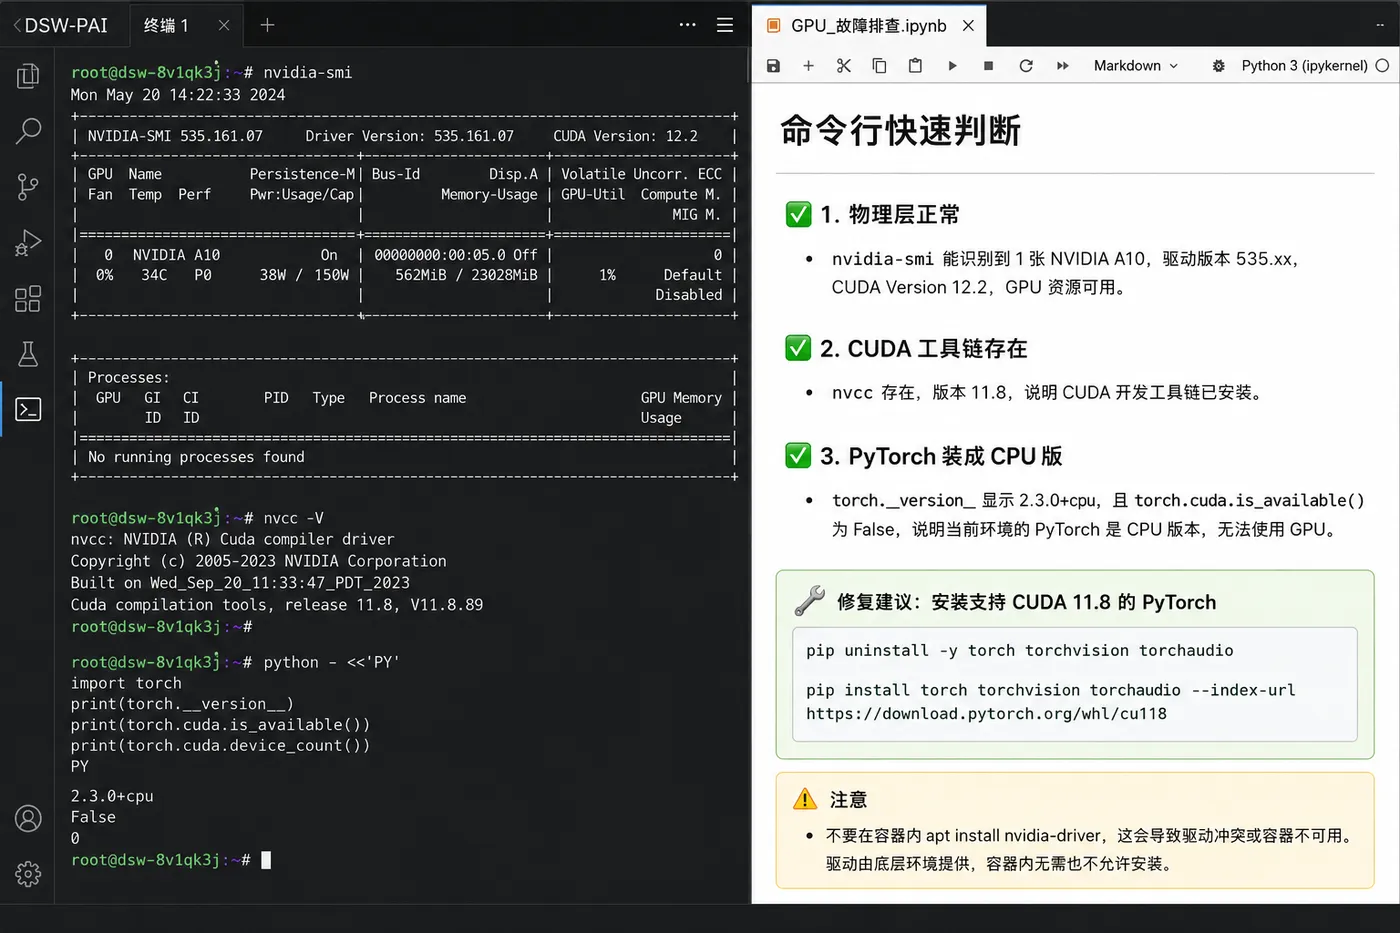Run the selected cell
Image resolution: width=1400 pixels, height=933 pixels.
point(952,66)
